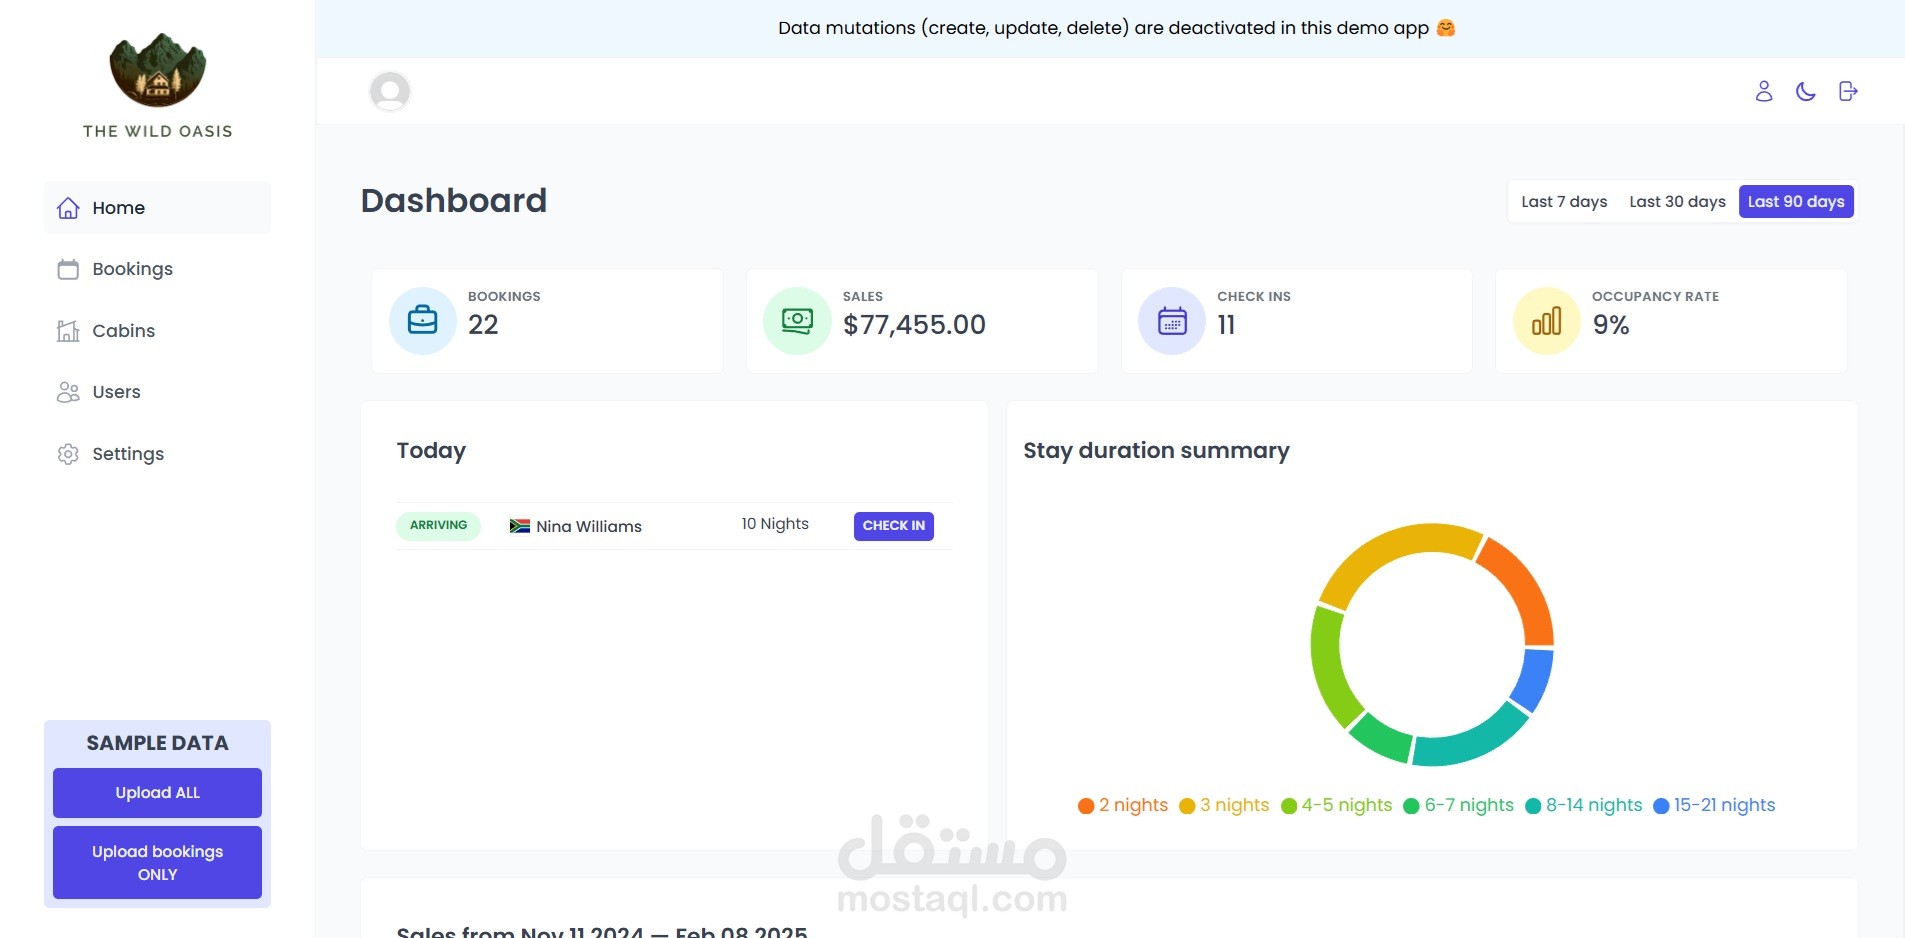This screenshot has height=938, width=1905.
Task: Select the Last 90 days filter
Action: point(1796,202)
